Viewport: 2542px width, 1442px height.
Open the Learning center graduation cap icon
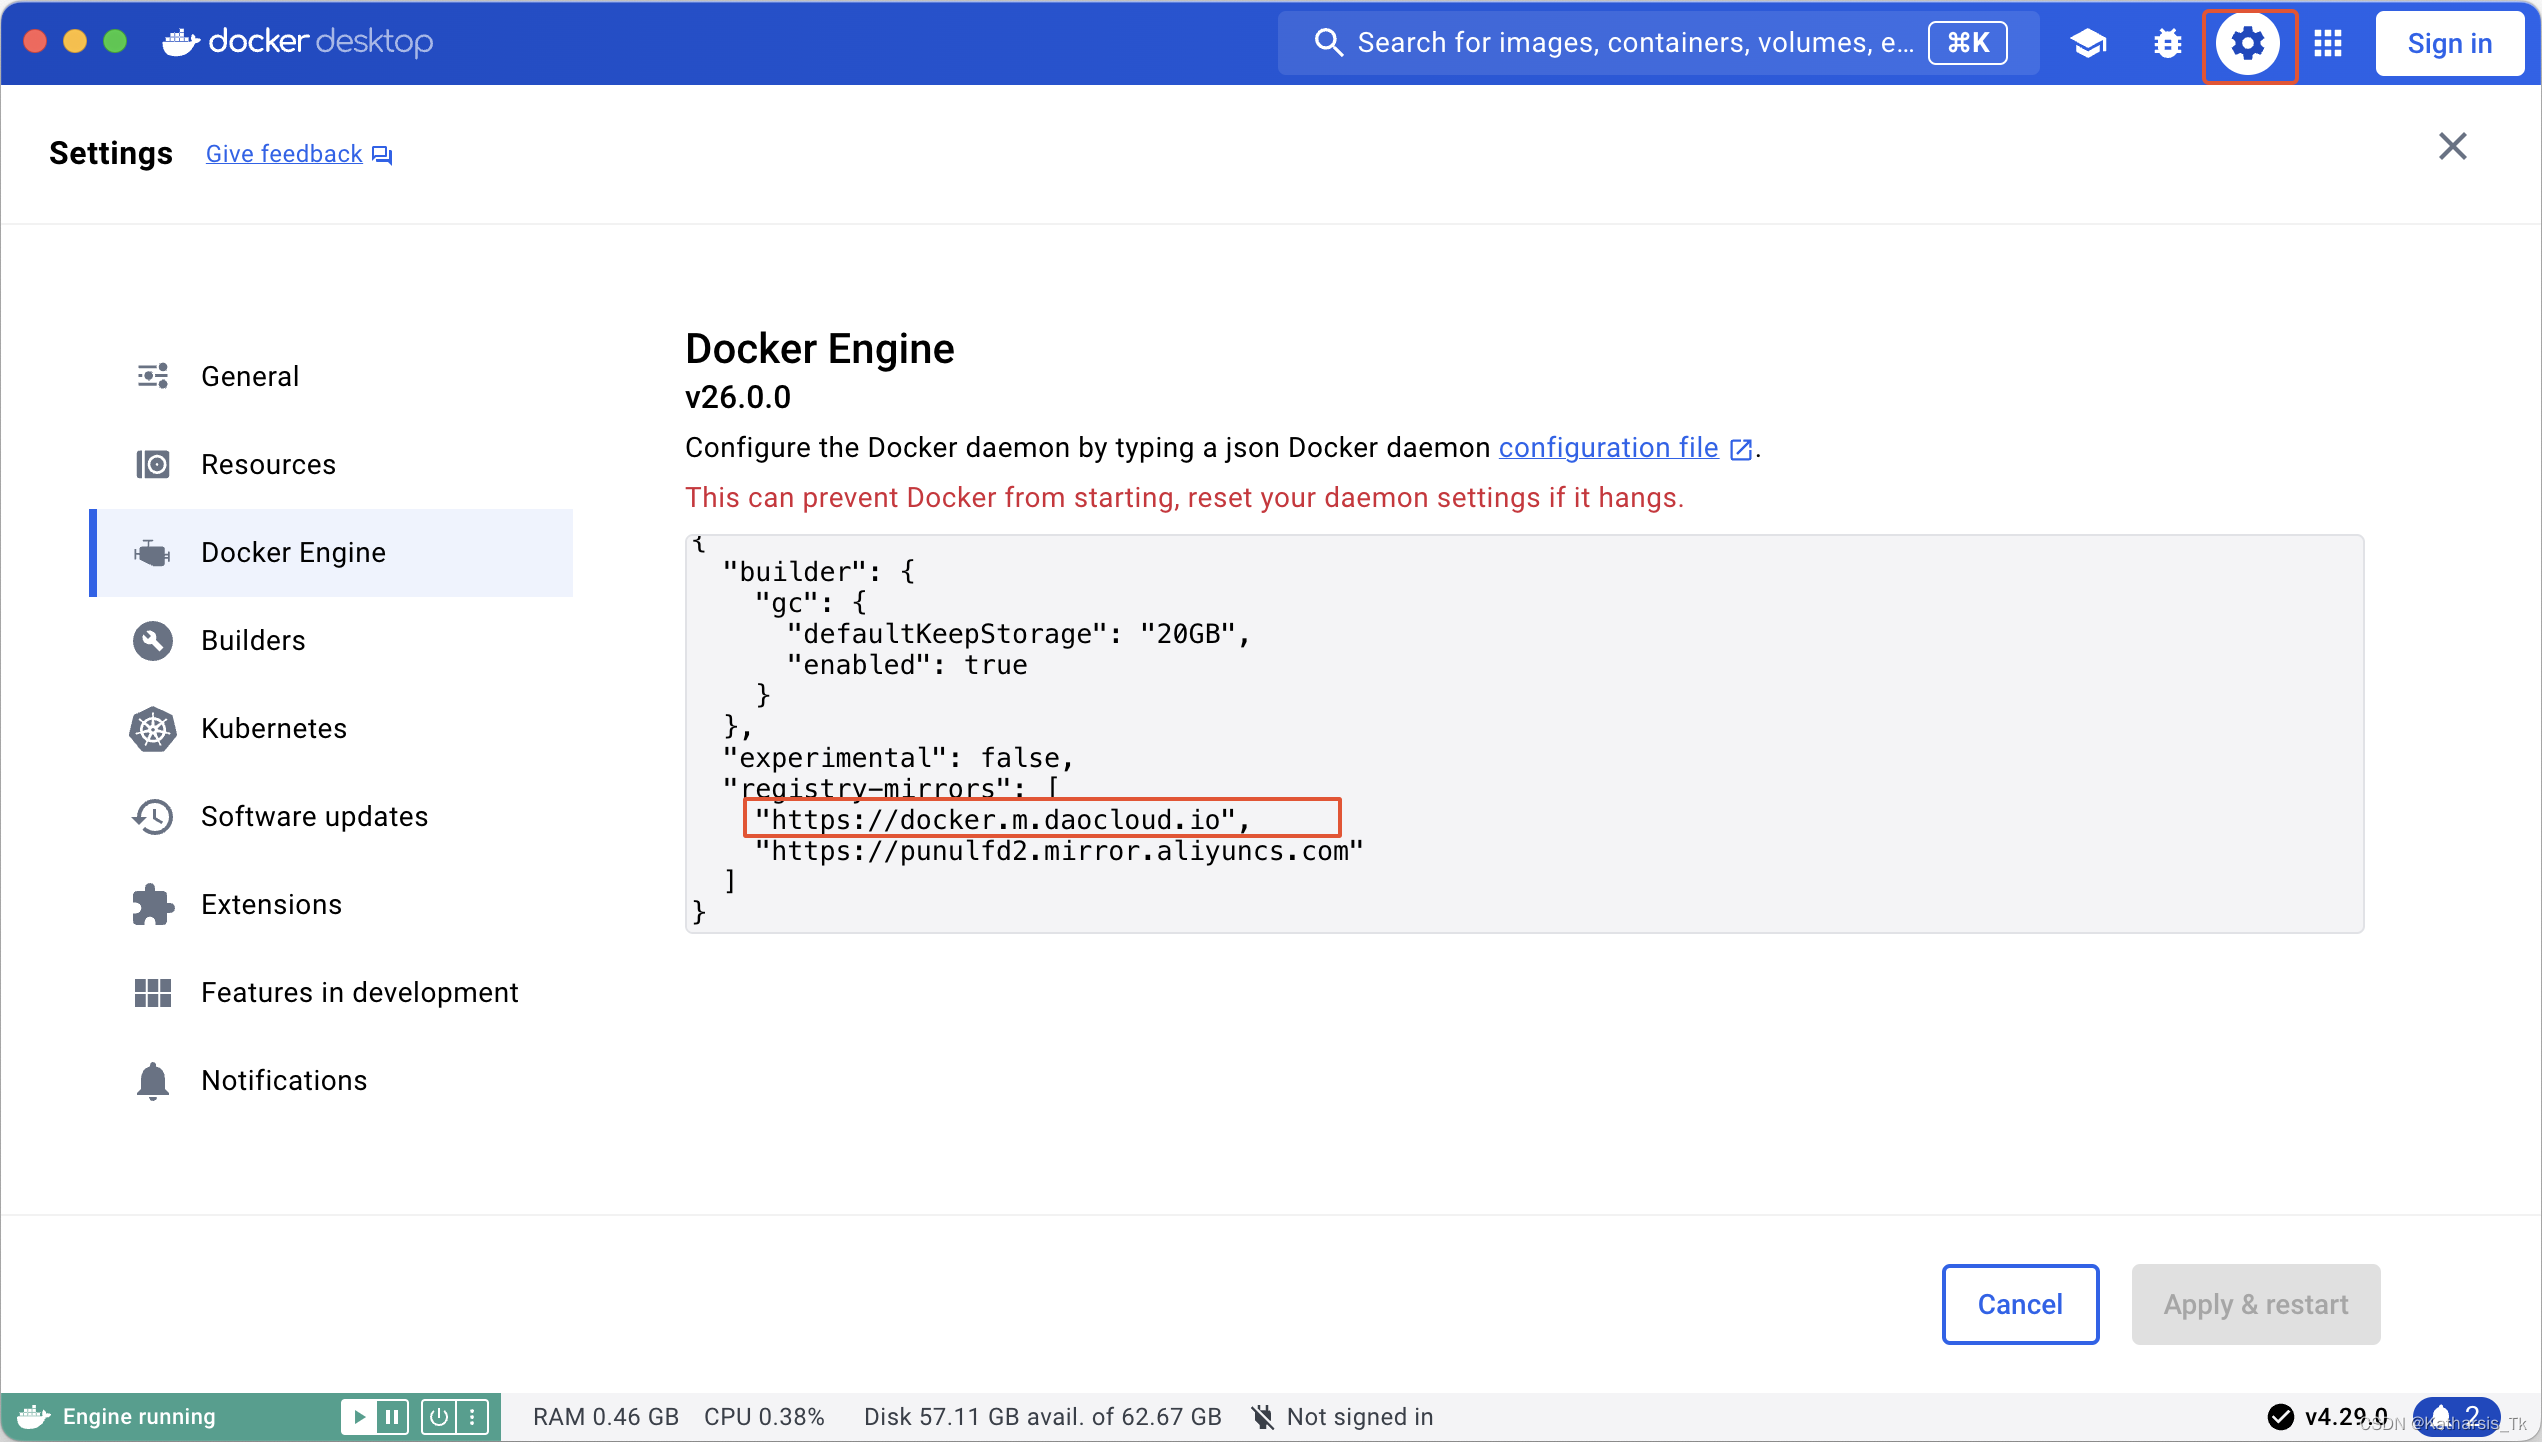tap(2088, 43)
